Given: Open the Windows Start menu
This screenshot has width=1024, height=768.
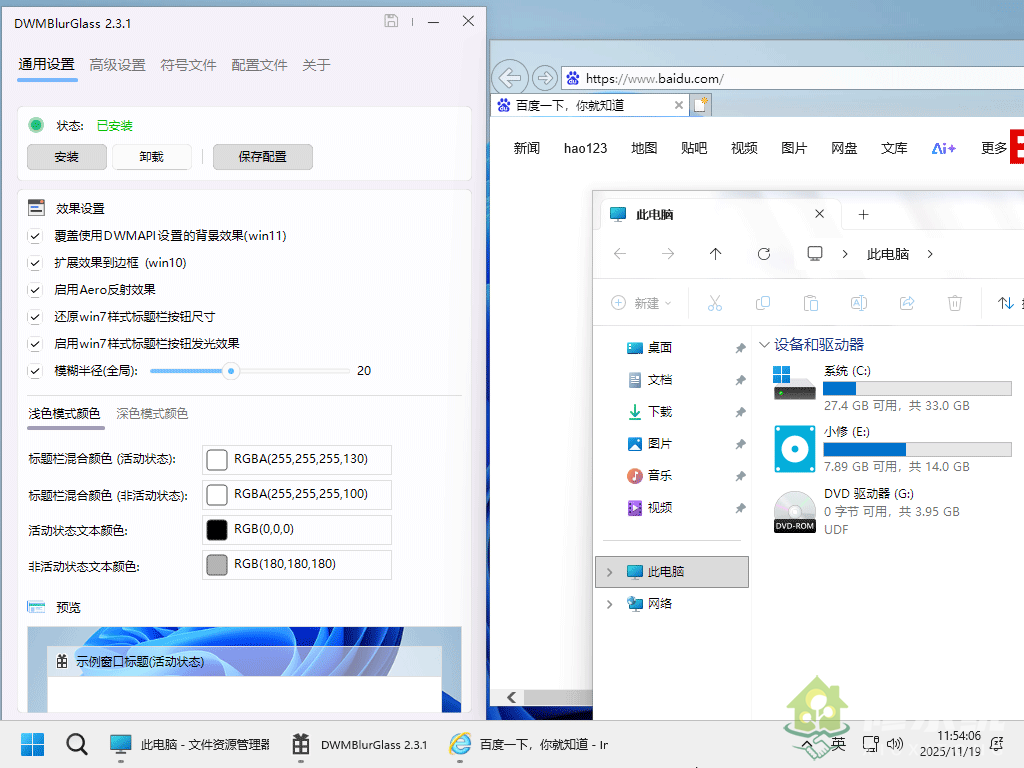Looking at the screenshot, I should coord(33,744).
